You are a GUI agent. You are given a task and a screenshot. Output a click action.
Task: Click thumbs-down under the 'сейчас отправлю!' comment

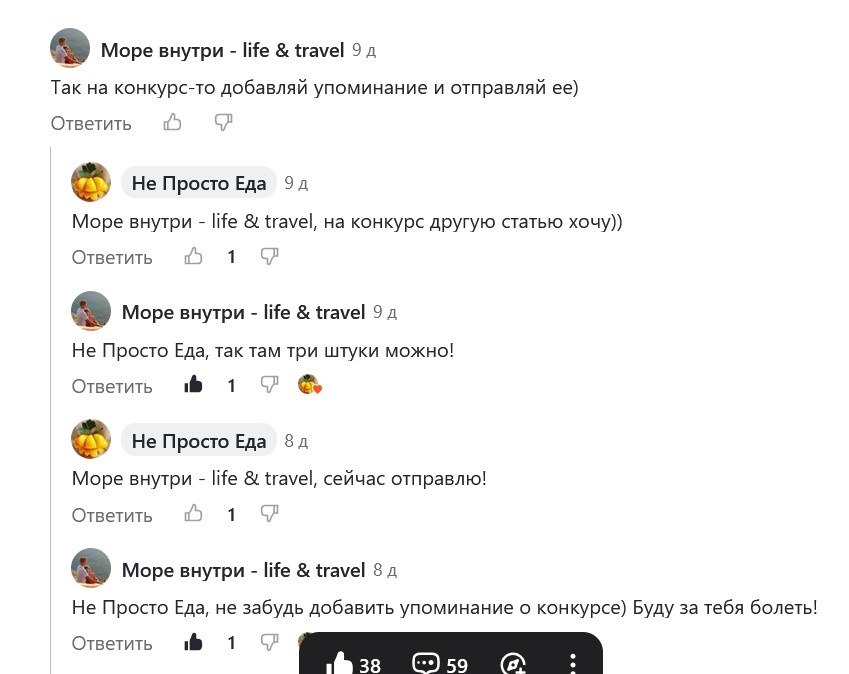(268, 514)
